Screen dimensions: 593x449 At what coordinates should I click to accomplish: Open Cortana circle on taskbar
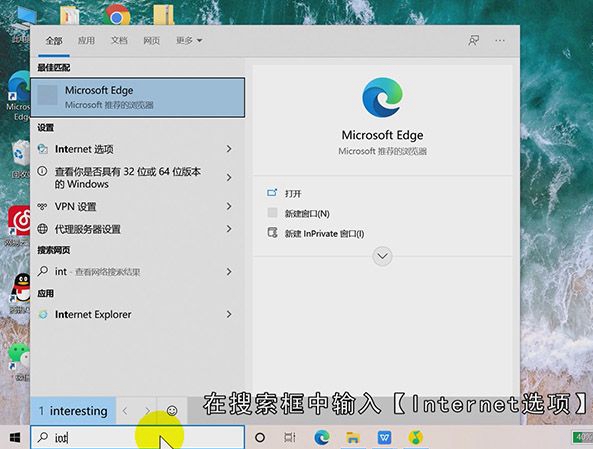point(260,438)
